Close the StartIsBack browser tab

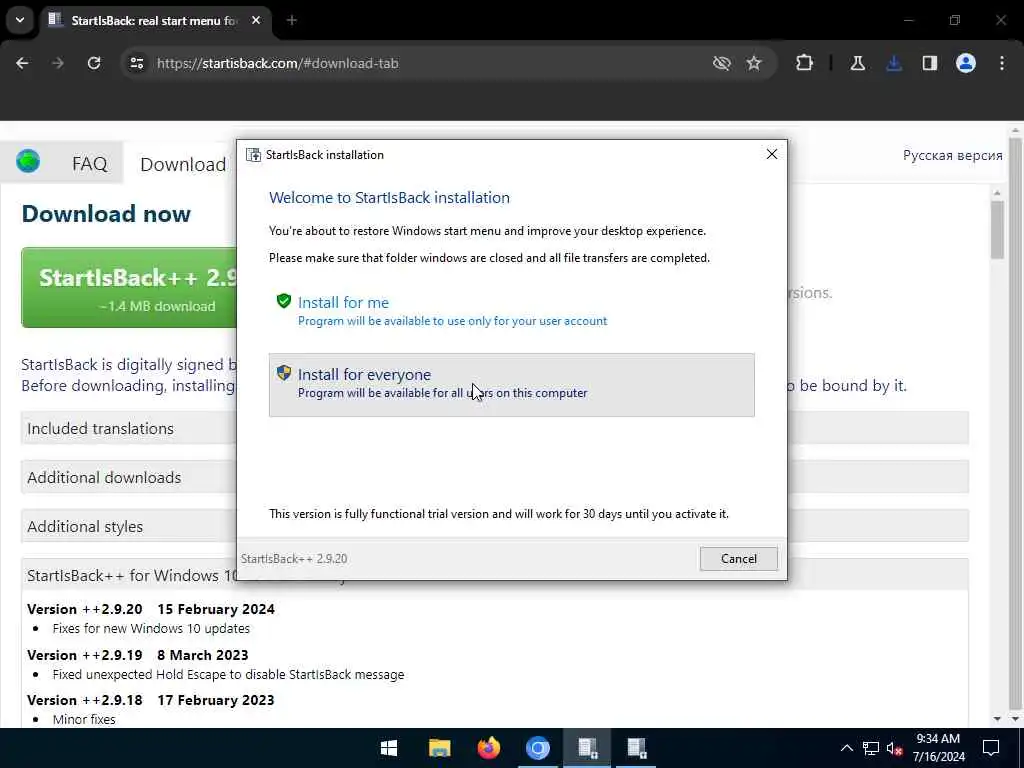[x=256, y=20]
